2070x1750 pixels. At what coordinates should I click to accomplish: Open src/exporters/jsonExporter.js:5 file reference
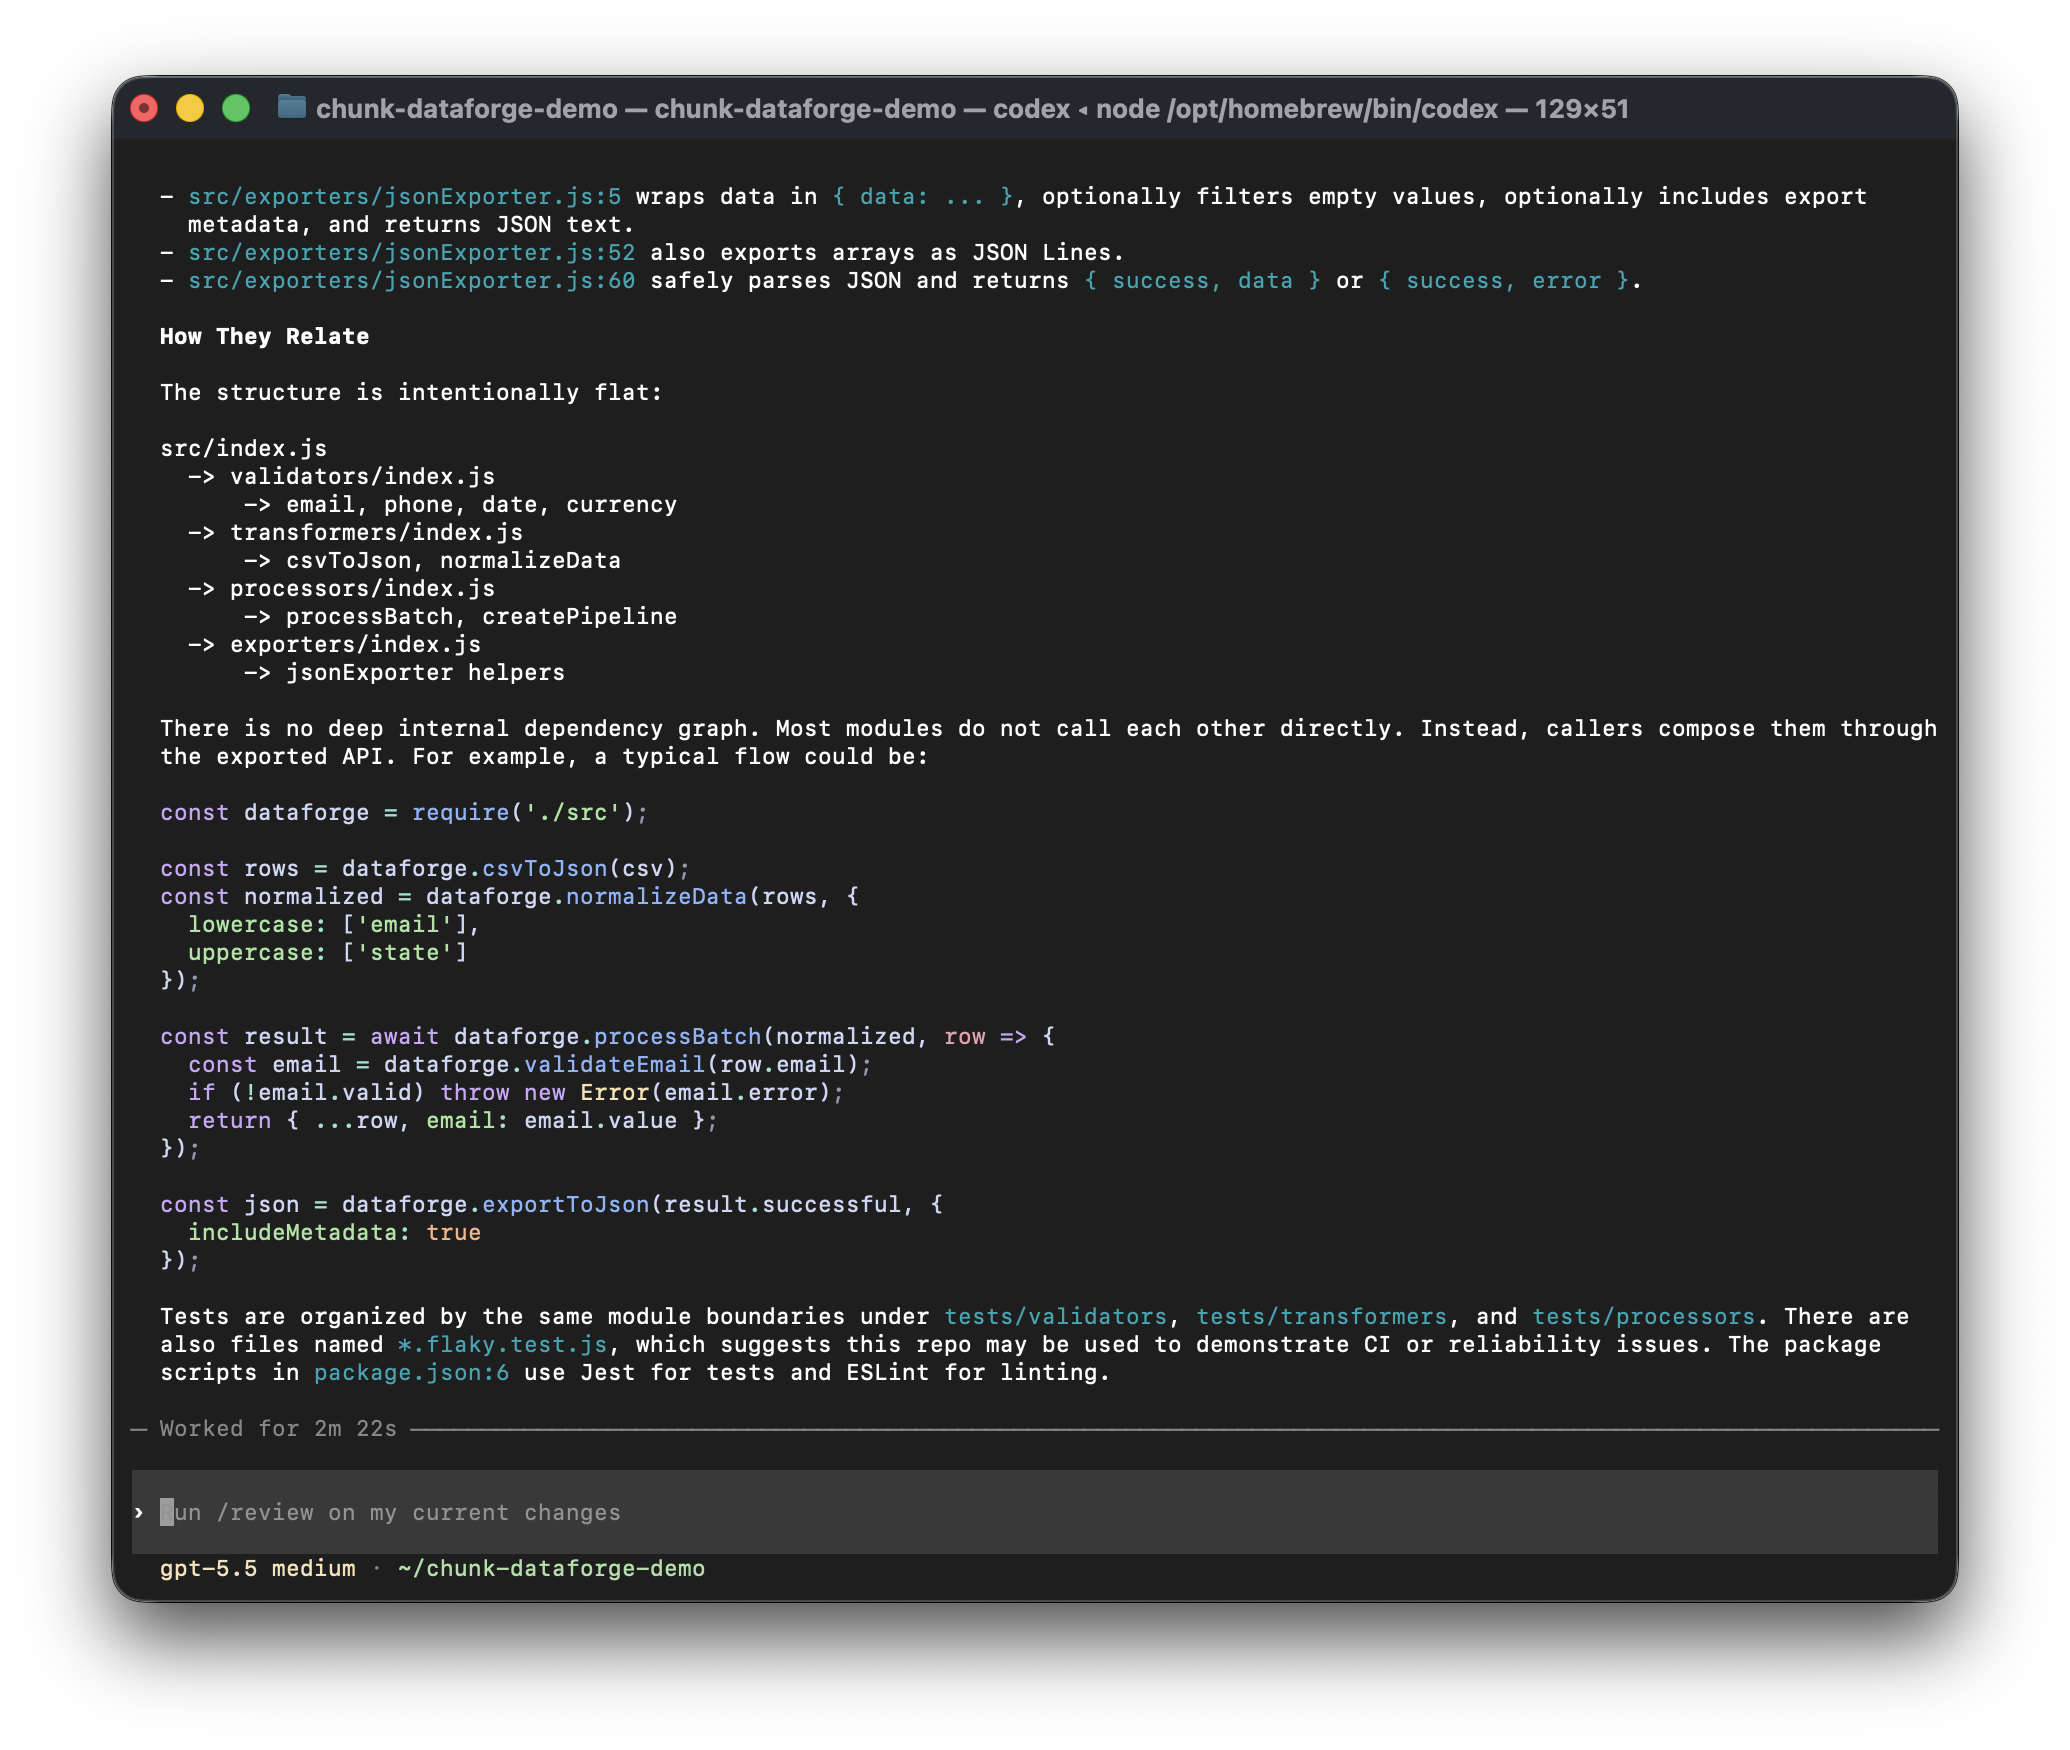(x=405, y=196)
